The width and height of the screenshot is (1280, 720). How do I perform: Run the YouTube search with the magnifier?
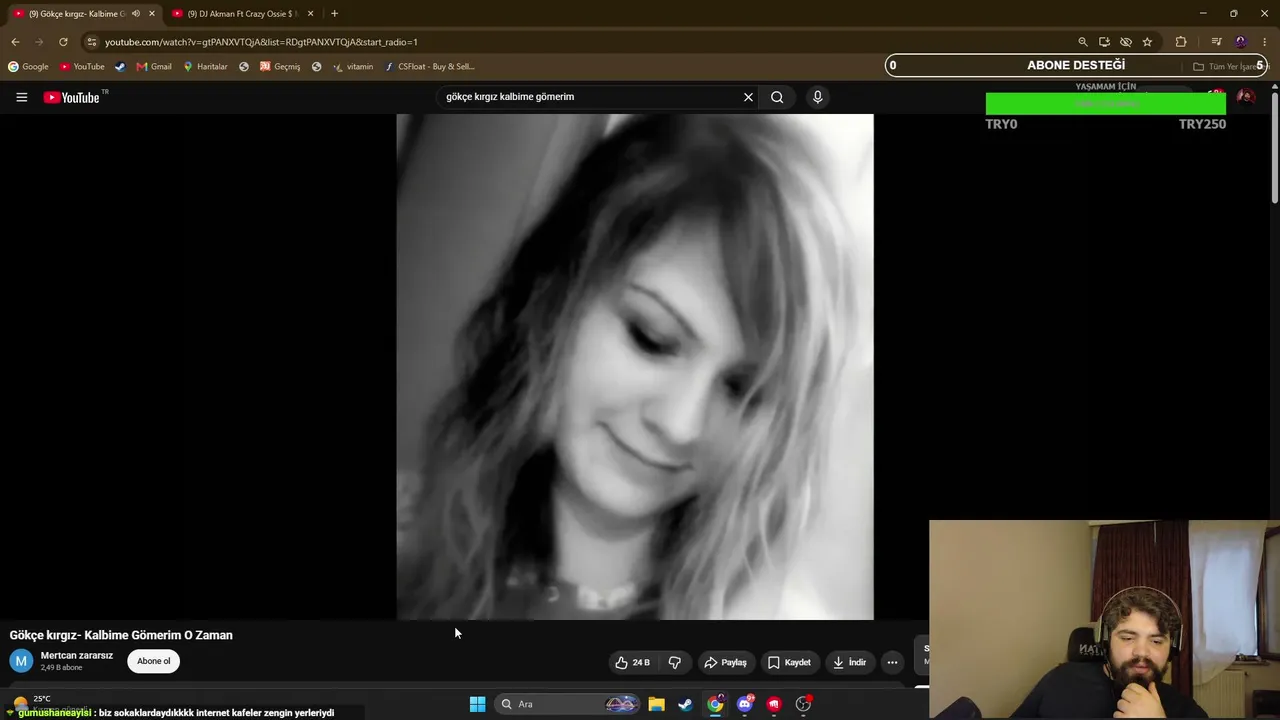pyautogui.click(x=777, y=97)
